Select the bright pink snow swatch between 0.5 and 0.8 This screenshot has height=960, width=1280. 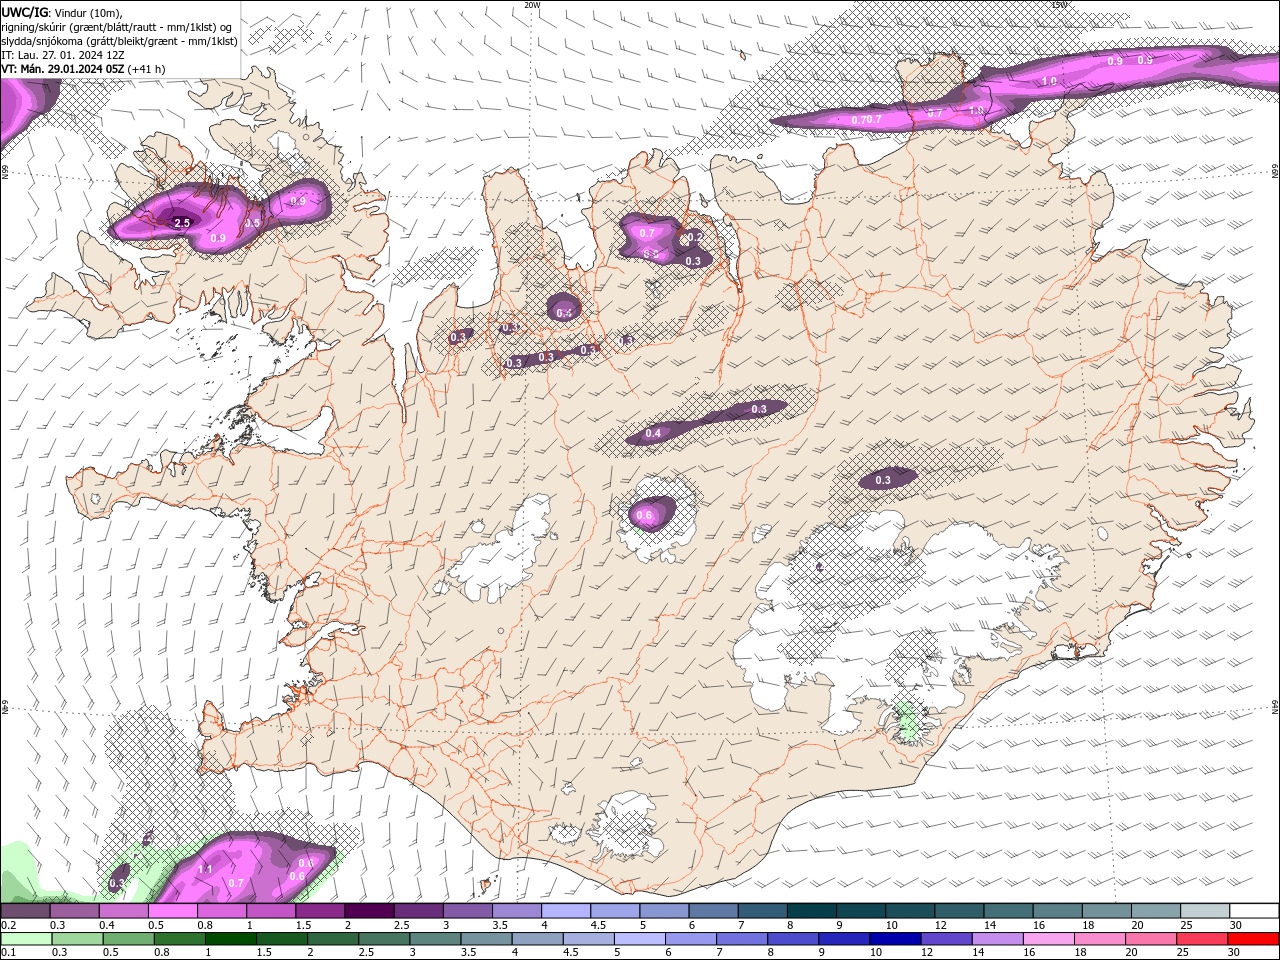(172, 911)
